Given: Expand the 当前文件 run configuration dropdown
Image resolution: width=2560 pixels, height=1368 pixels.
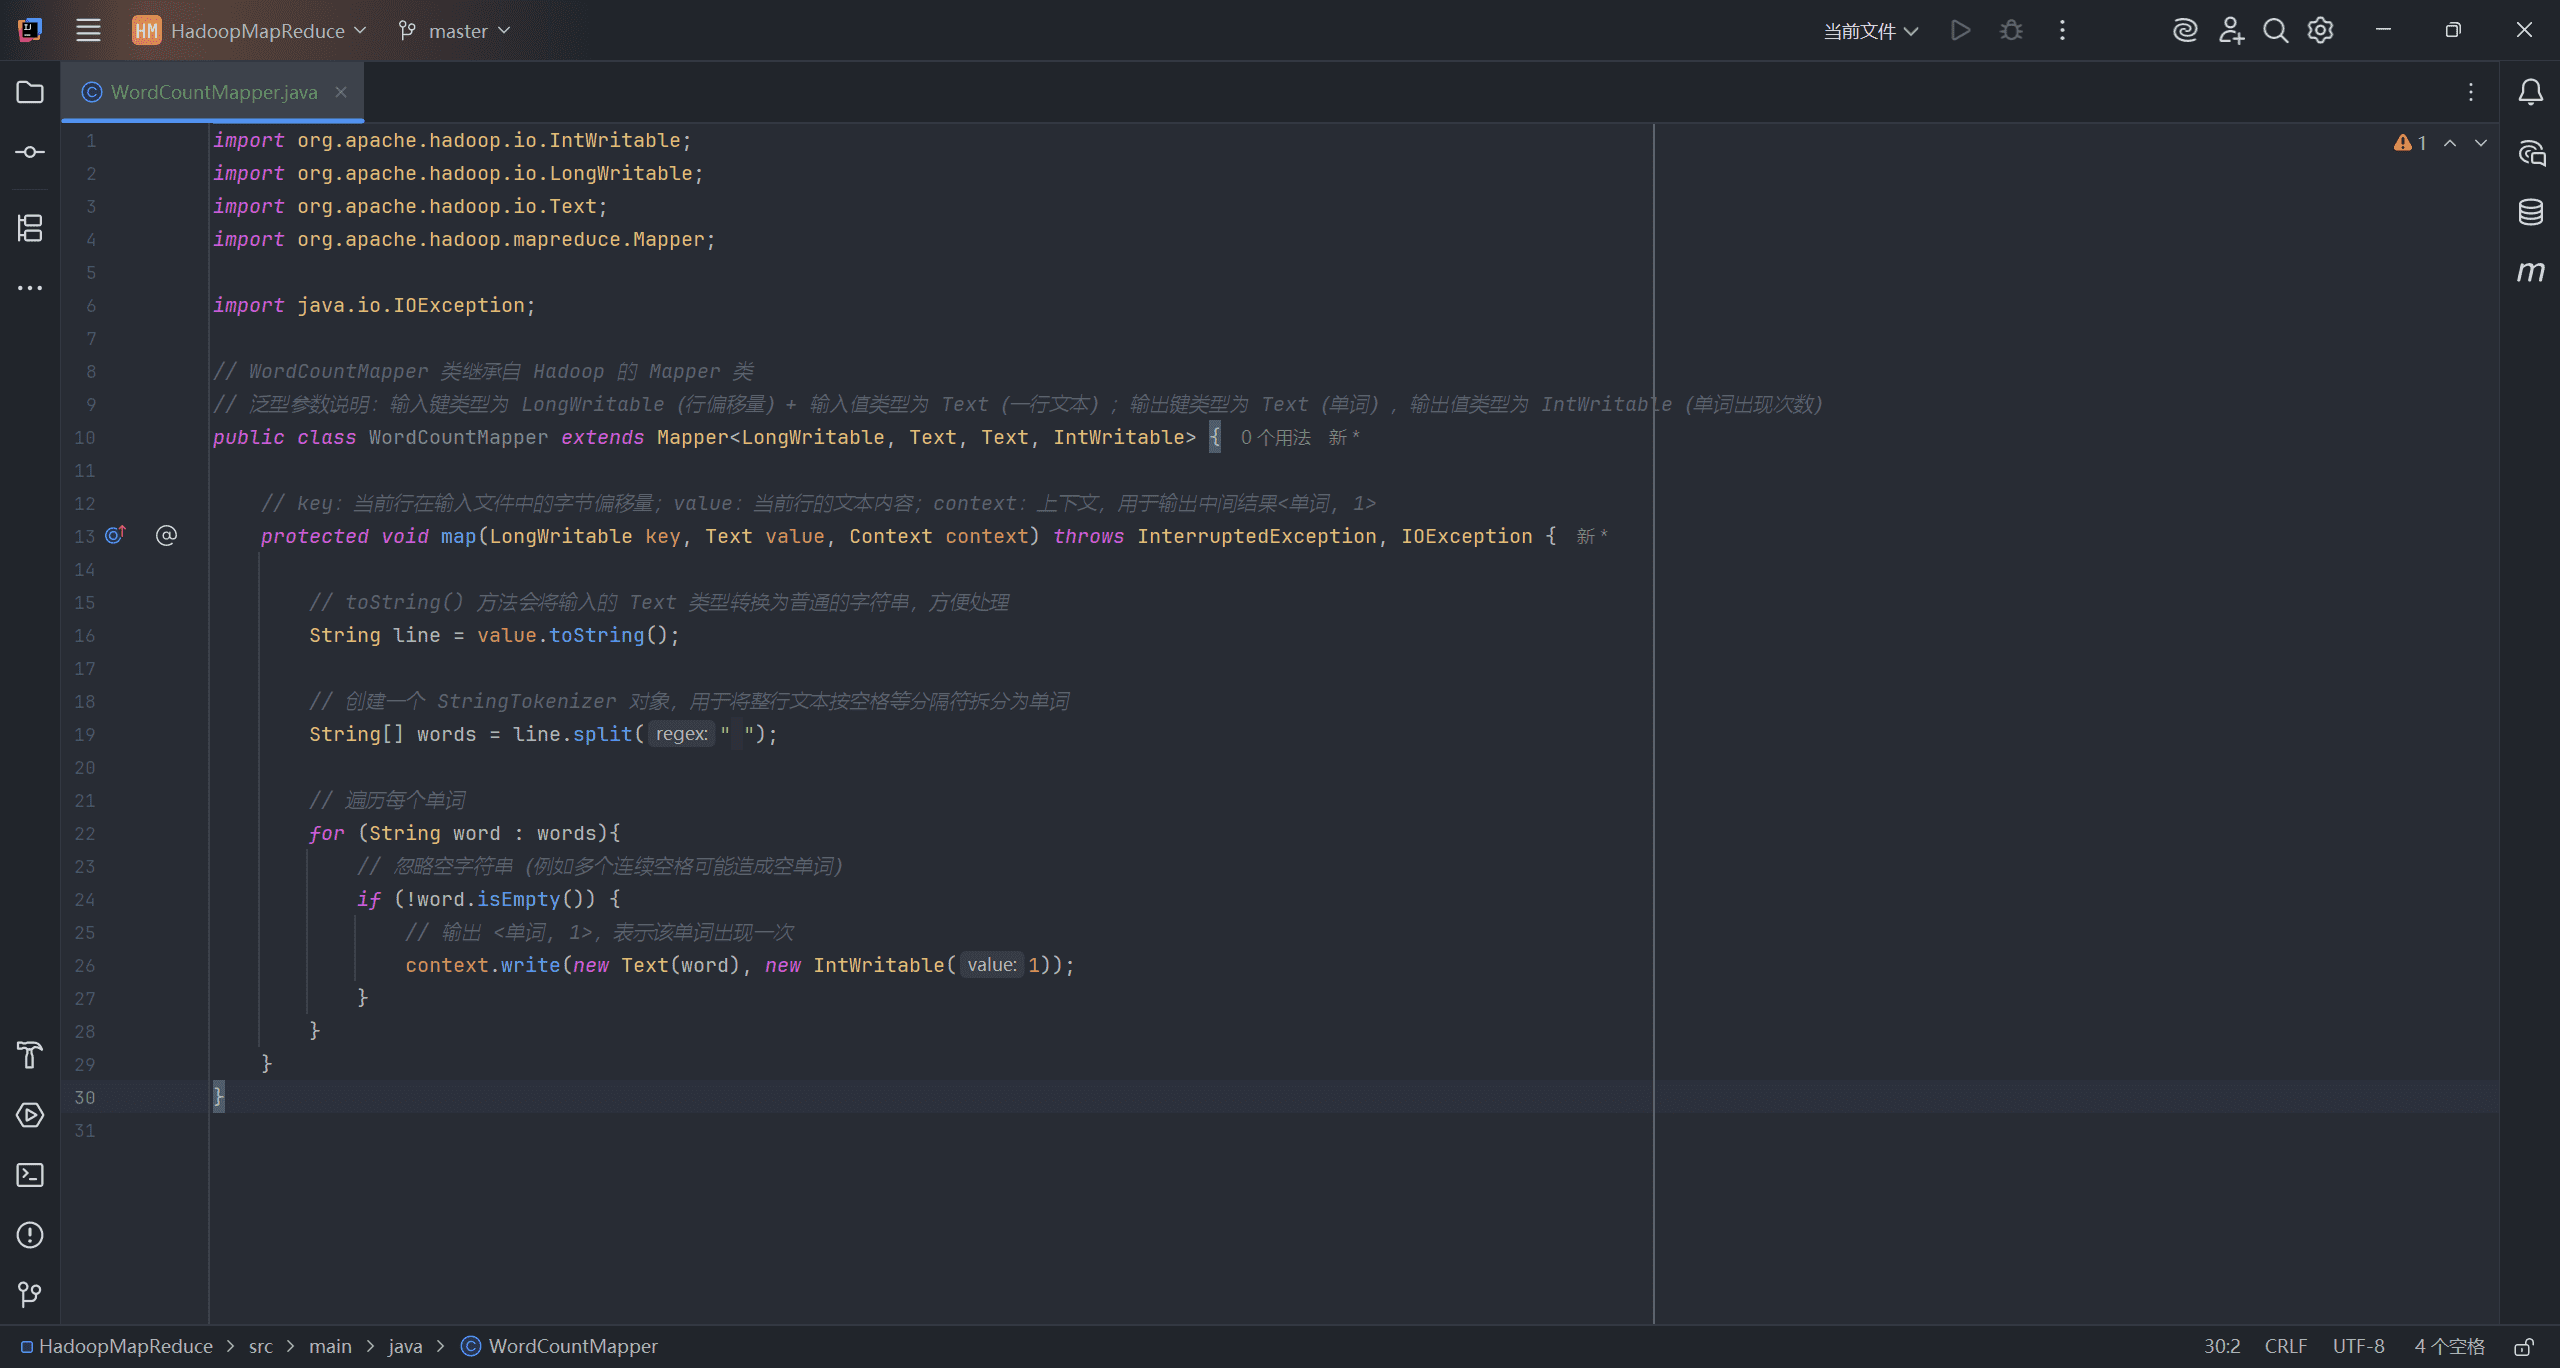Looking at the screenshot, I should 1871,31.
